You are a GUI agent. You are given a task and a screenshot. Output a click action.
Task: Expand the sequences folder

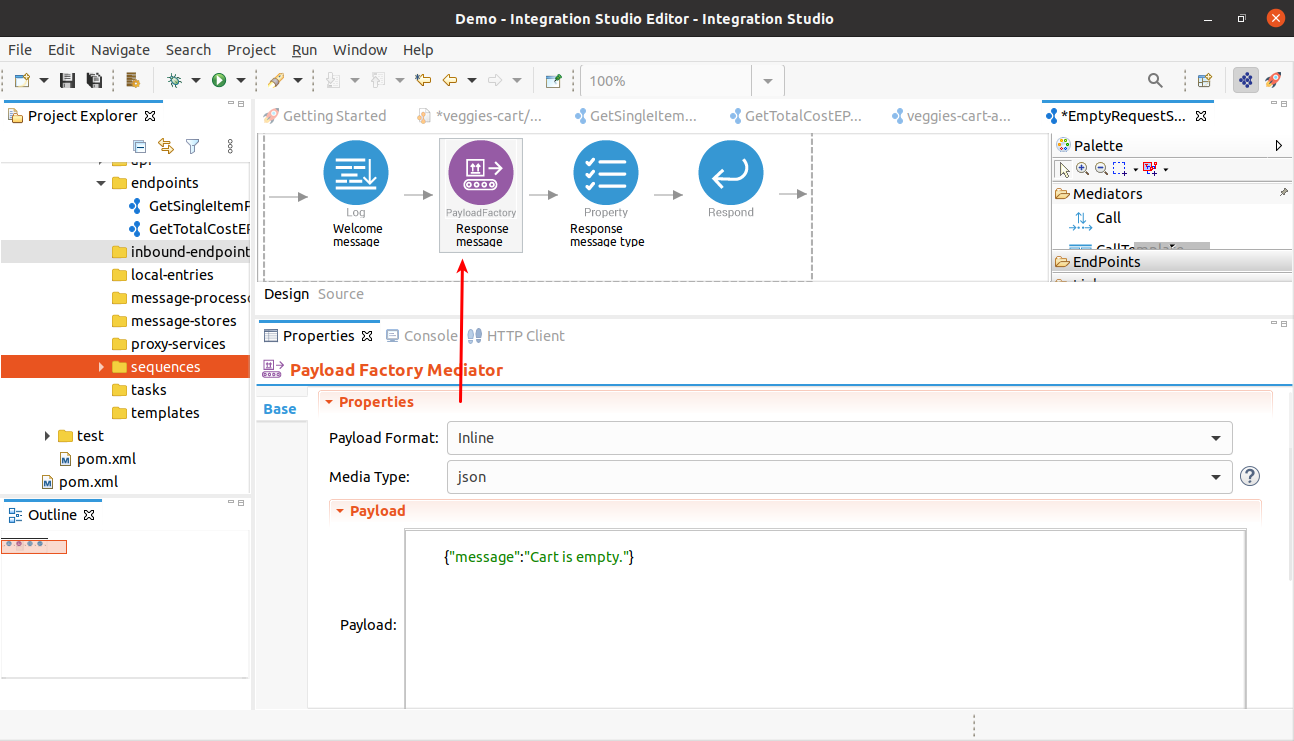[x=101, y=367]
